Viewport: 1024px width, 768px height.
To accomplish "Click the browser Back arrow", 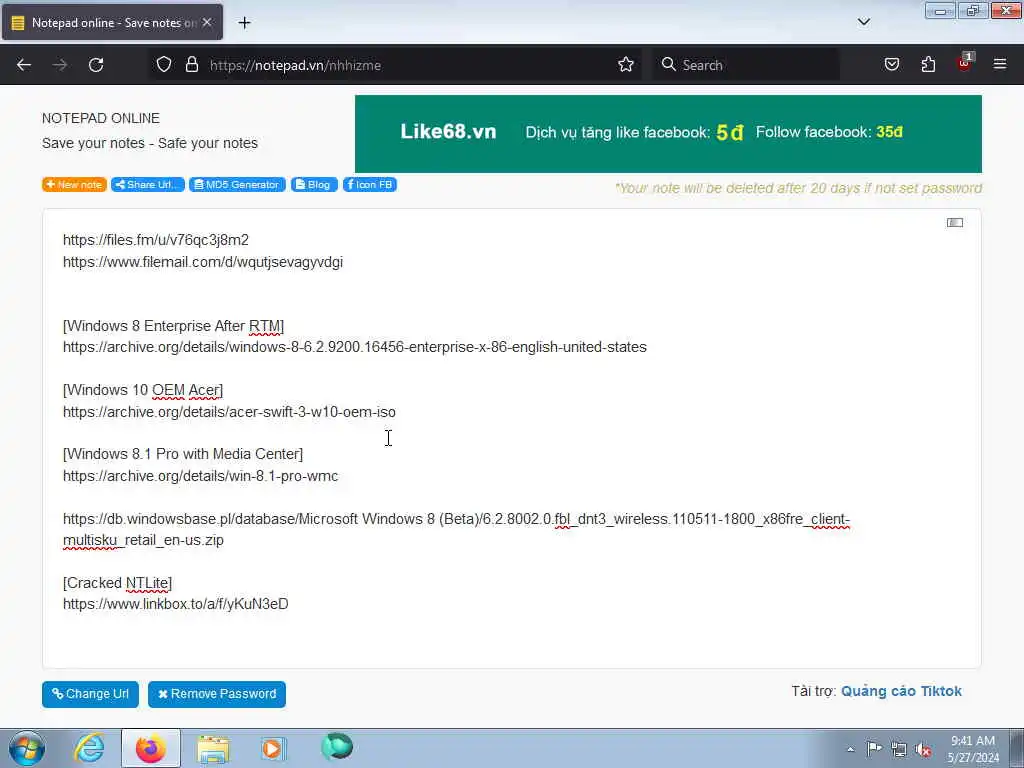I will 24,65.
